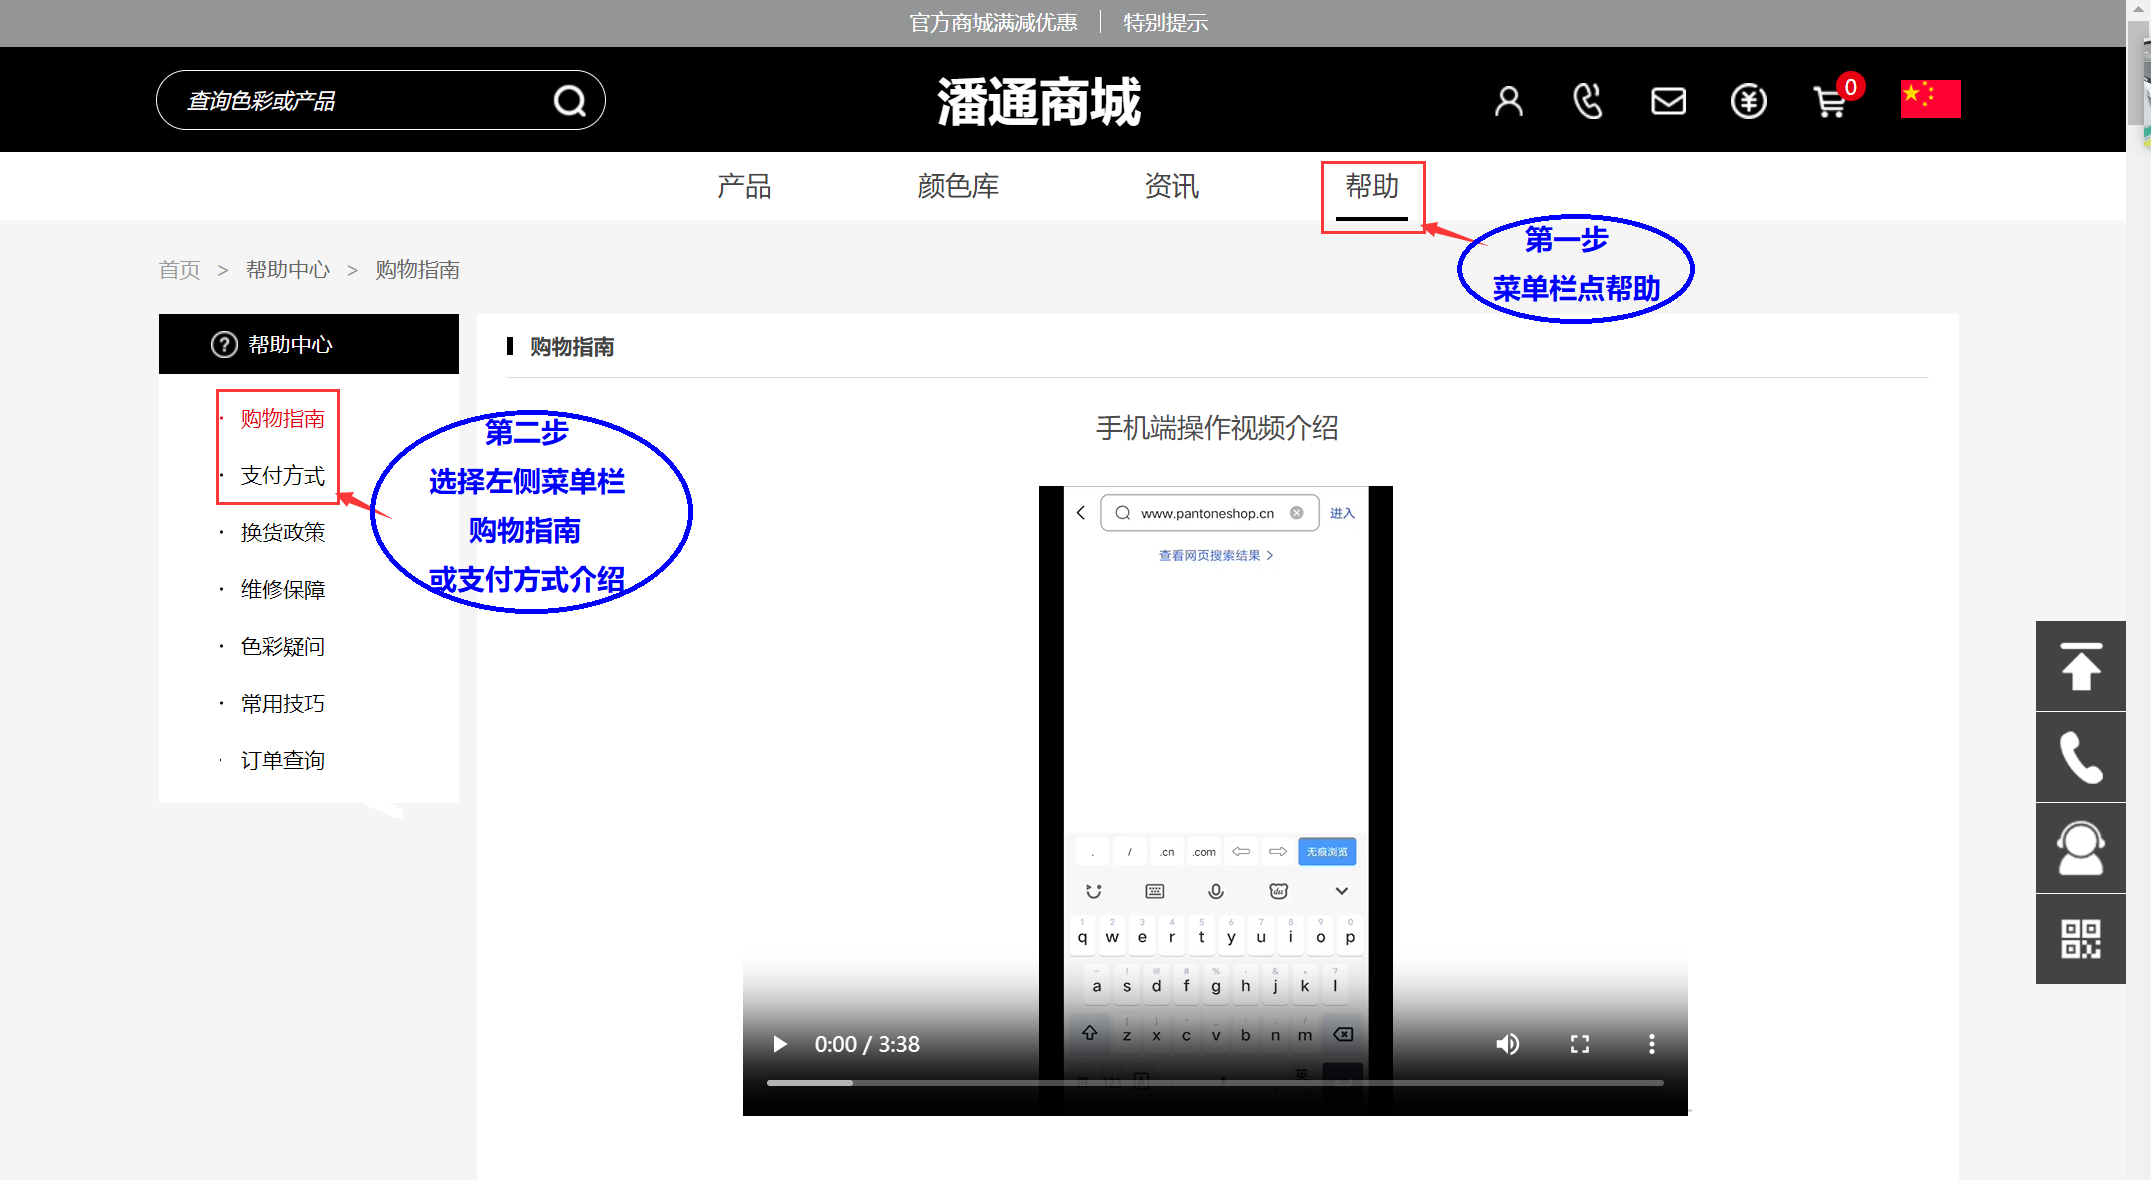This screenshot has width=2151, height=1180.
Task: Click the video time 0:00 / 3:38
Action: click(x=867, y=1044)
